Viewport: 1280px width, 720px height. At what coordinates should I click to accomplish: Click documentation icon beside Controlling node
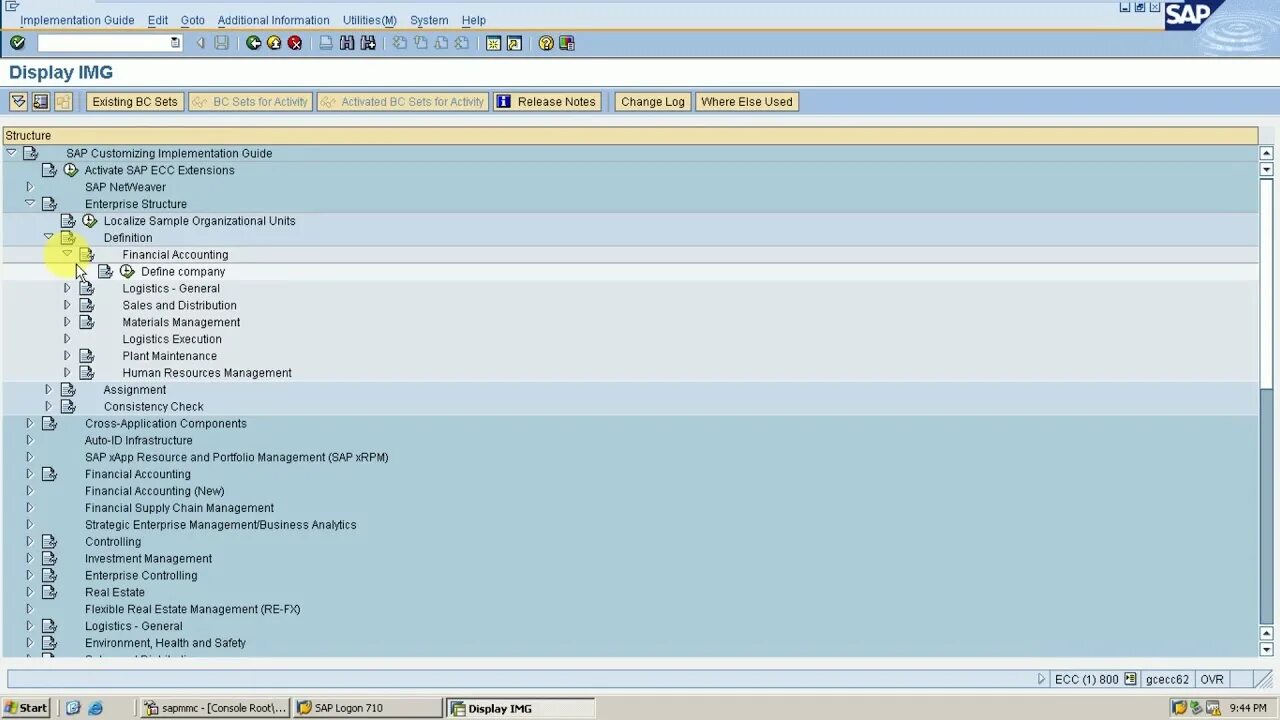(x=49, y=542)
